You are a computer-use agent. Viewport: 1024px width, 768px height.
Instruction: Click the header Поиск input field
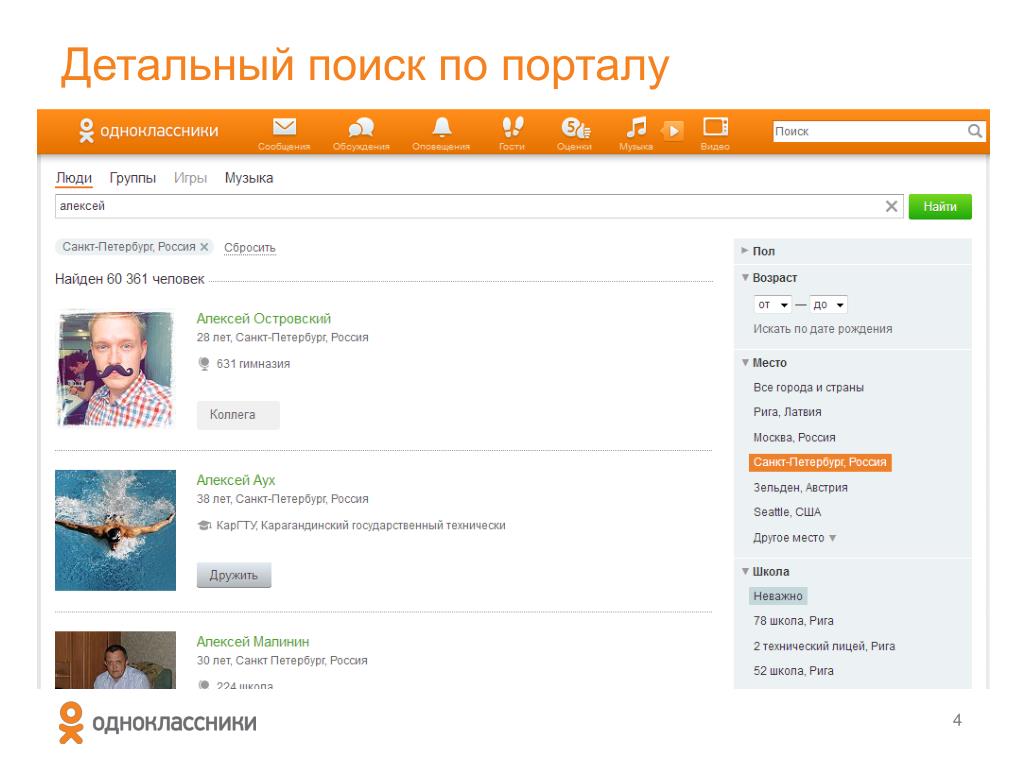[x=871, y=131]
